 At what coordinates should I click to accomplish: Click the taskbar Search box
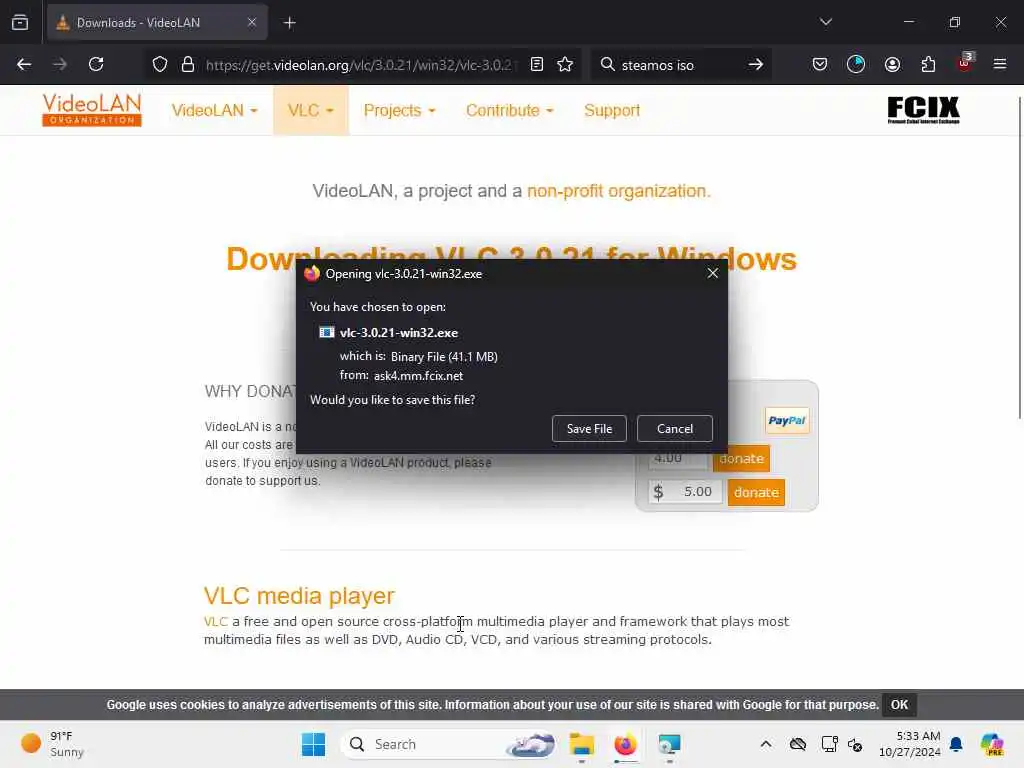449,744
